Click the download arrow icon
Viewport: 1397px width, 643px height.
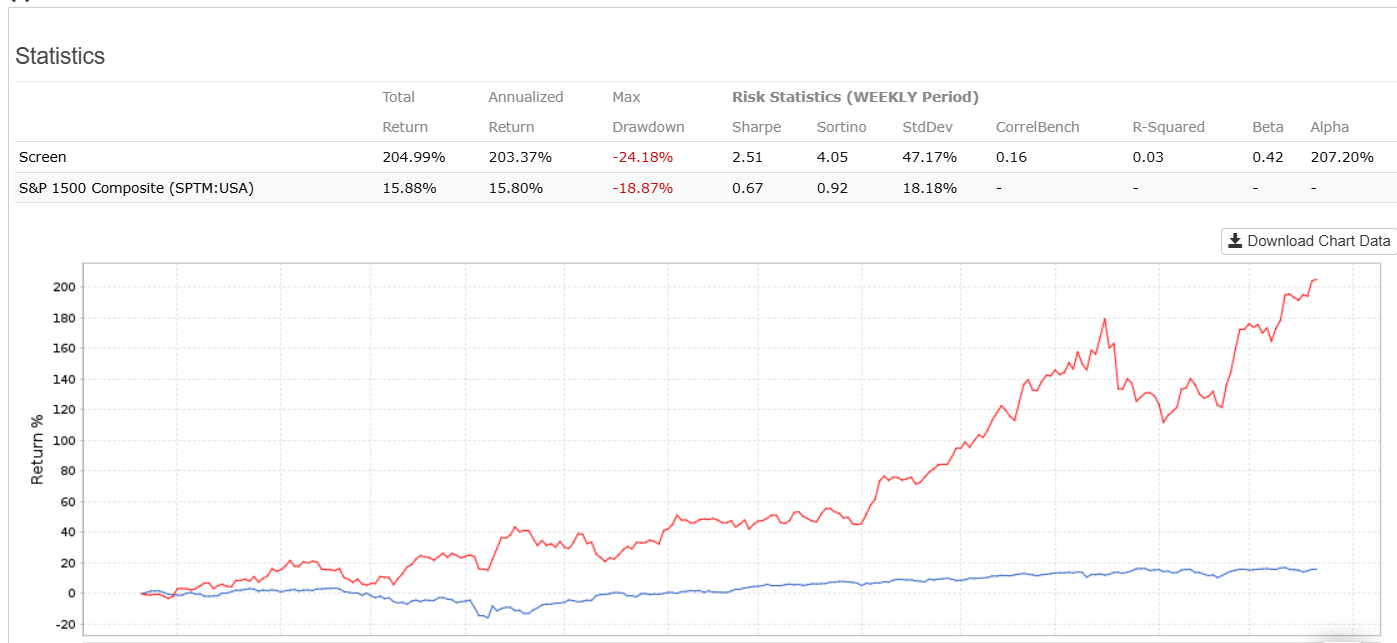tap(1235, 241)
